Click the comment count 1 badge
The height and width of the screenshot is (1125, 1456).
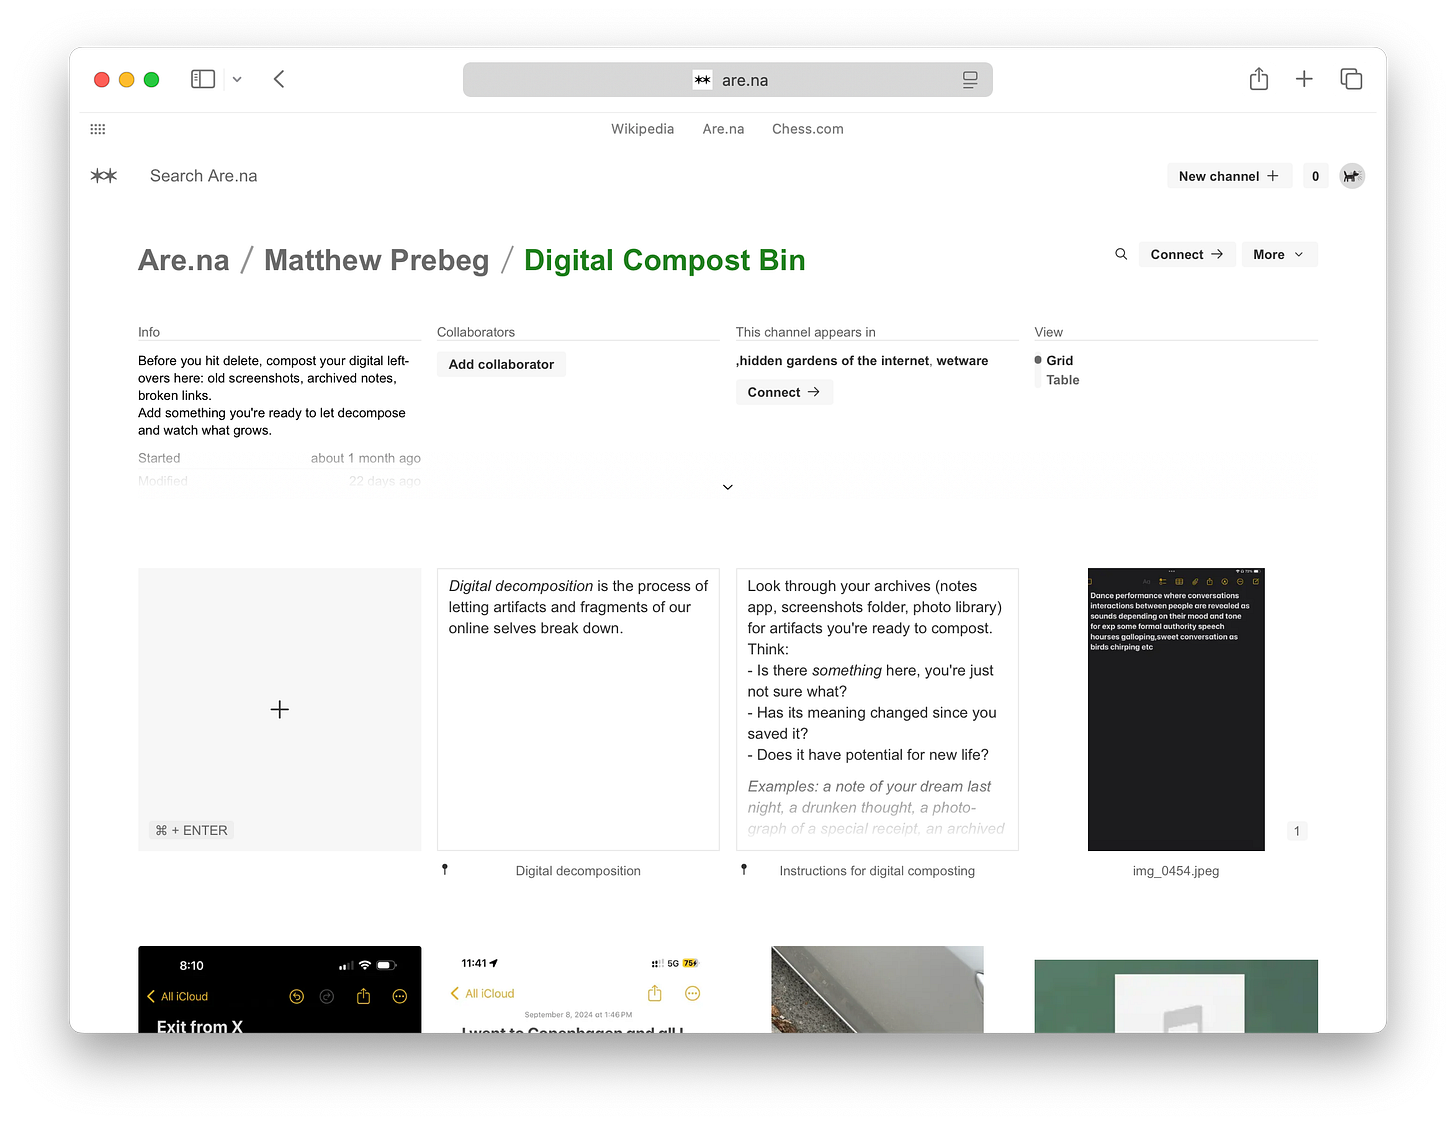[x=1297, y=831]
